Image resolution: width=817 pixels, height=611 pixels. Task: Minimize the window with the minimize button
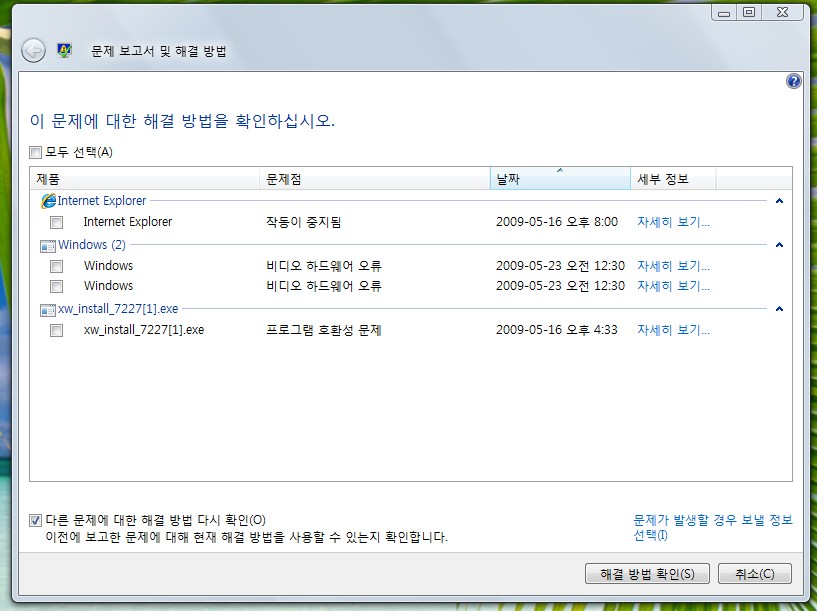point(724,12)
